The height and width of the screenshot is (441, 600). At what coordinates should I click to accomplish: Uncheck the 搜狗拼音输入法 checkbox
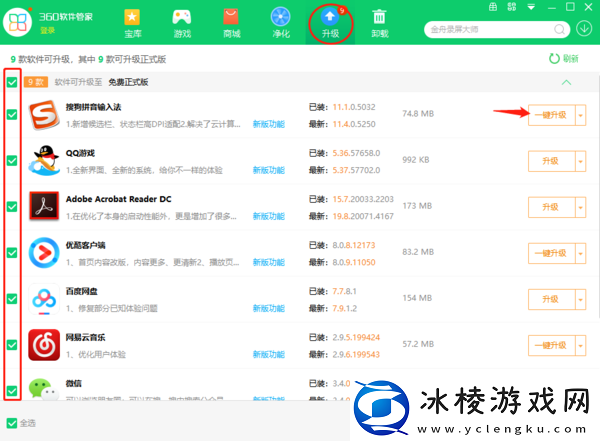click(12, 114)
